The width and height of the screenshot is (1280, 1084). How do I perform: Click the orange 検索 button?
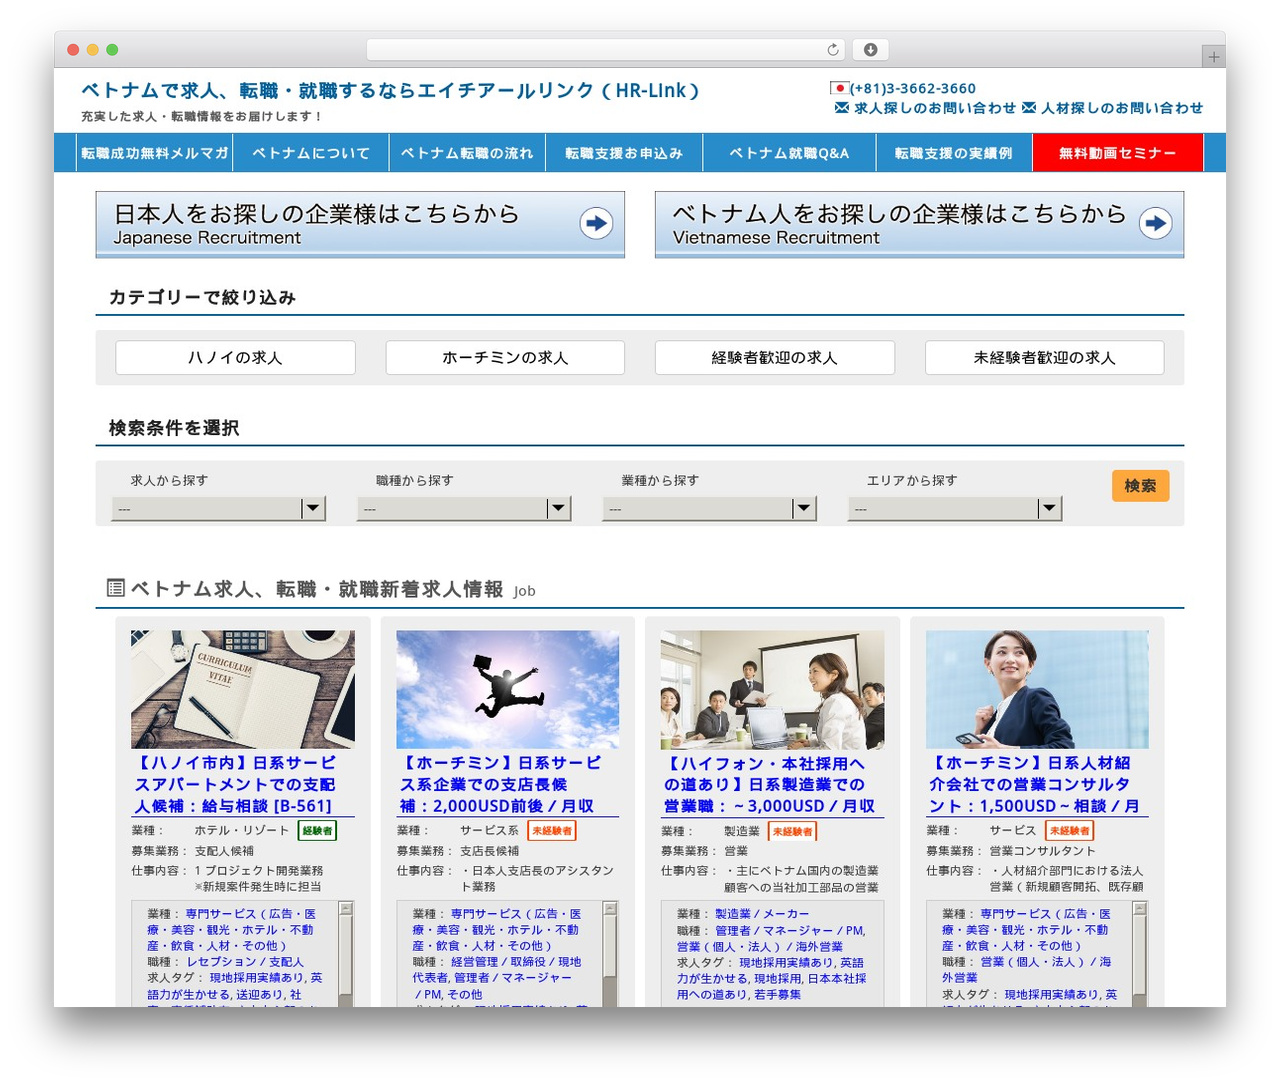click(x=1140, y=486)
